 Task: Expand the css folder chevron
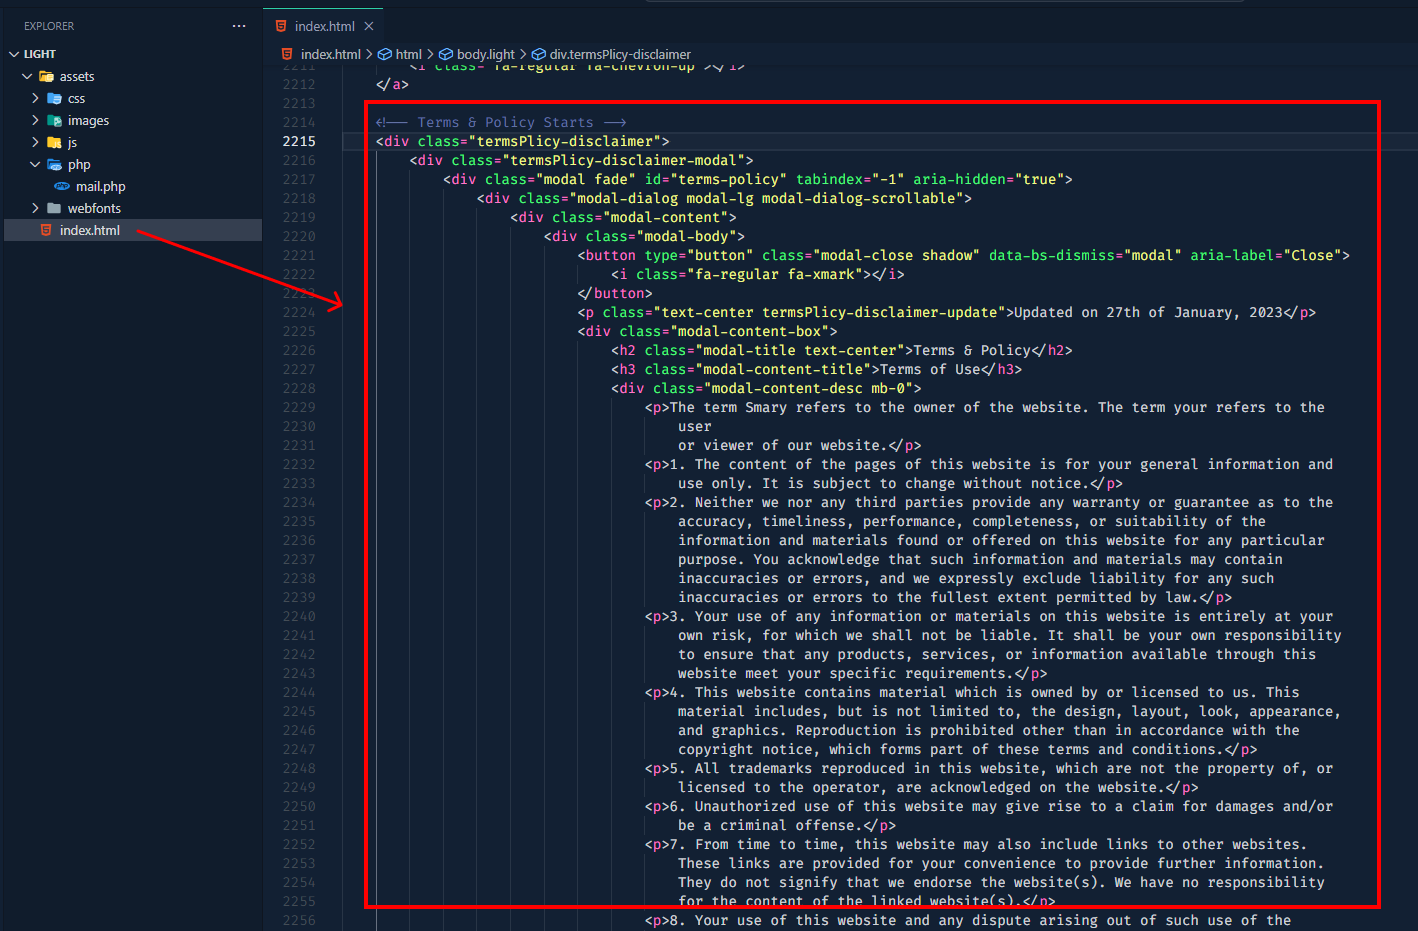(35, 98)
